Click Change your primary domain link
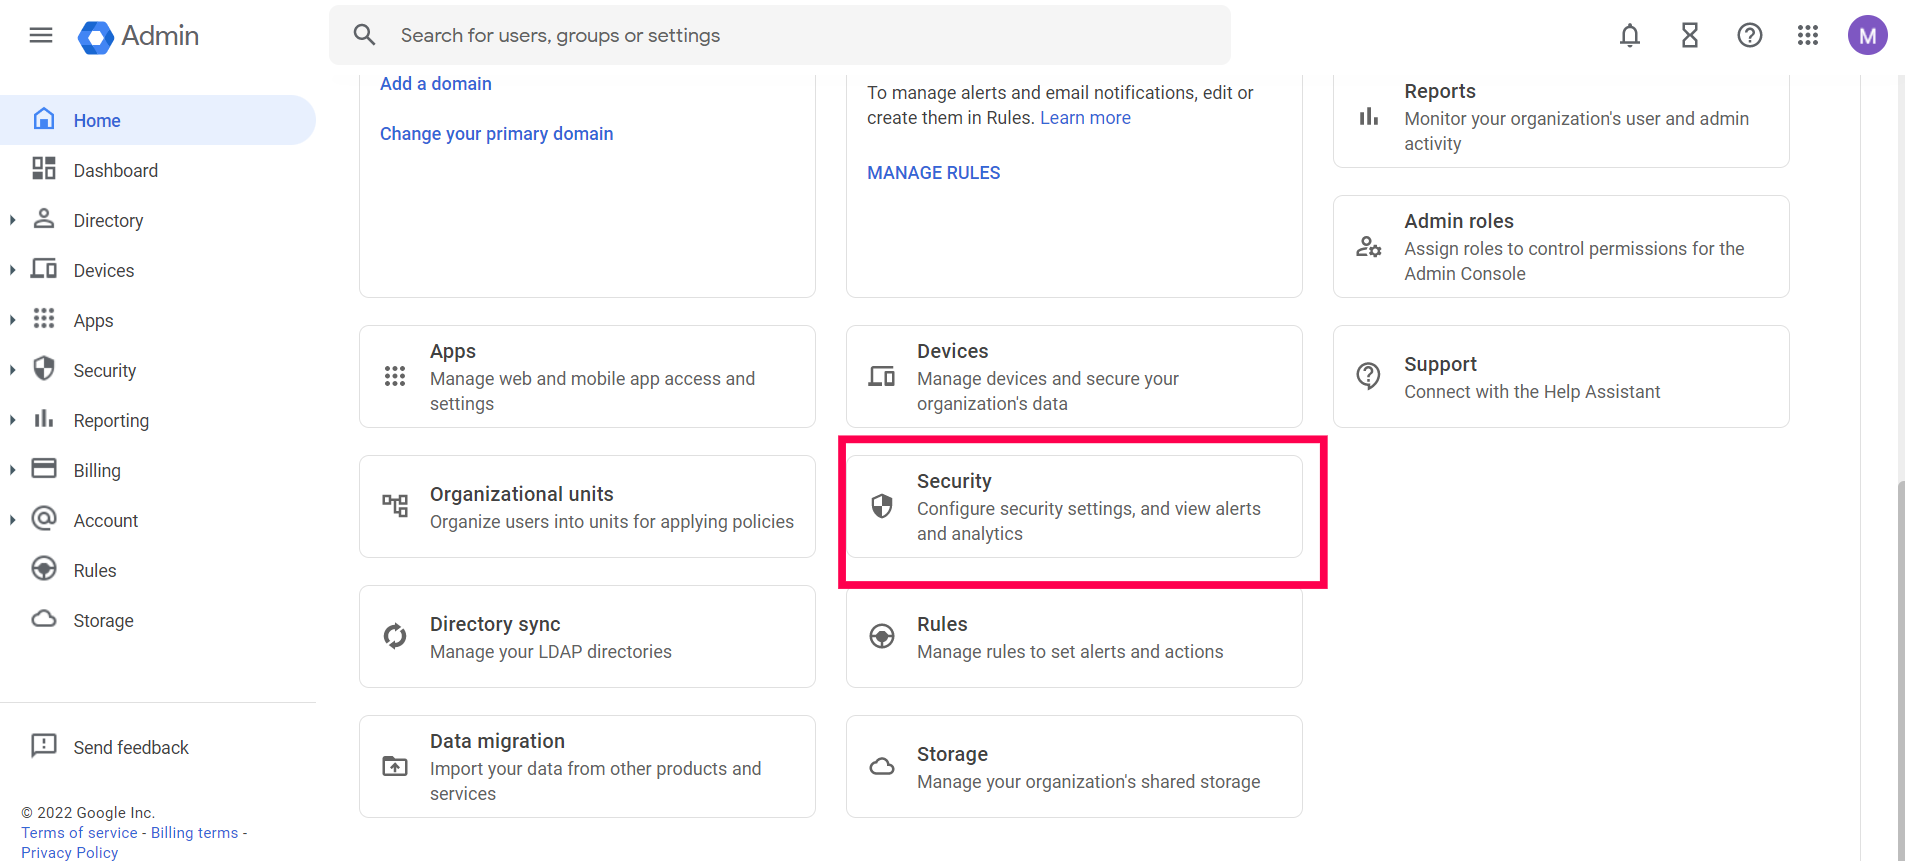This screenshot has height=861, width=1905. pos(496,134)
